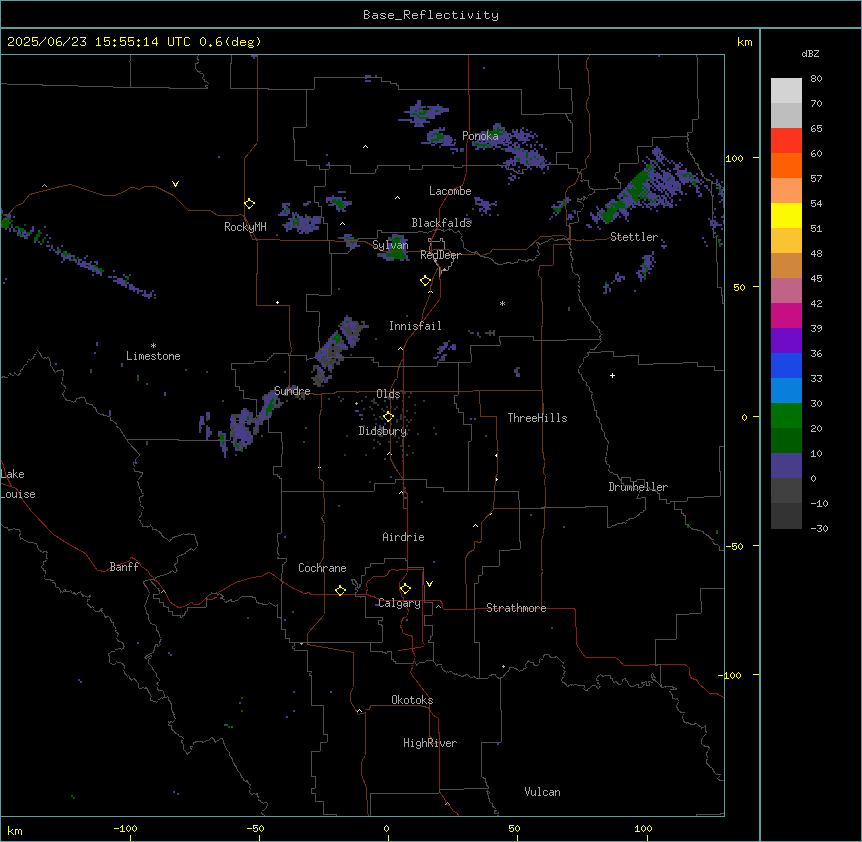This screenshot has width=862, height=842.
Task: Click the km label at bottom left
Action: click(15, 831)
